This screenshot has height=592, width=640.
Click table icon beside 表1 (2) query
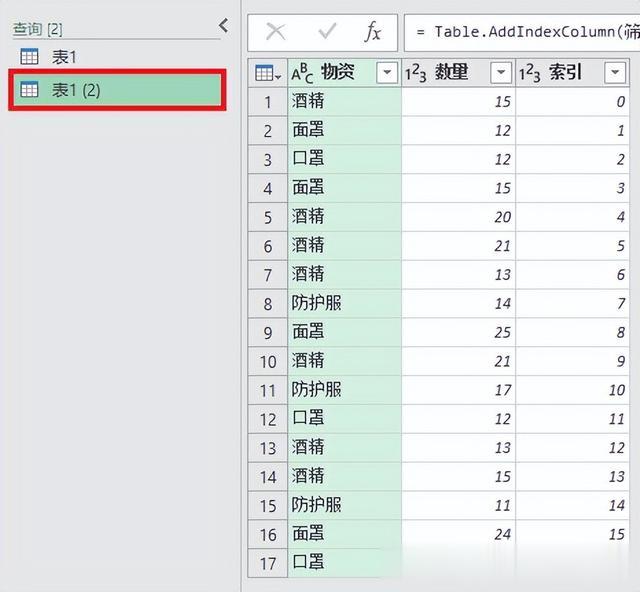point(29,89)
